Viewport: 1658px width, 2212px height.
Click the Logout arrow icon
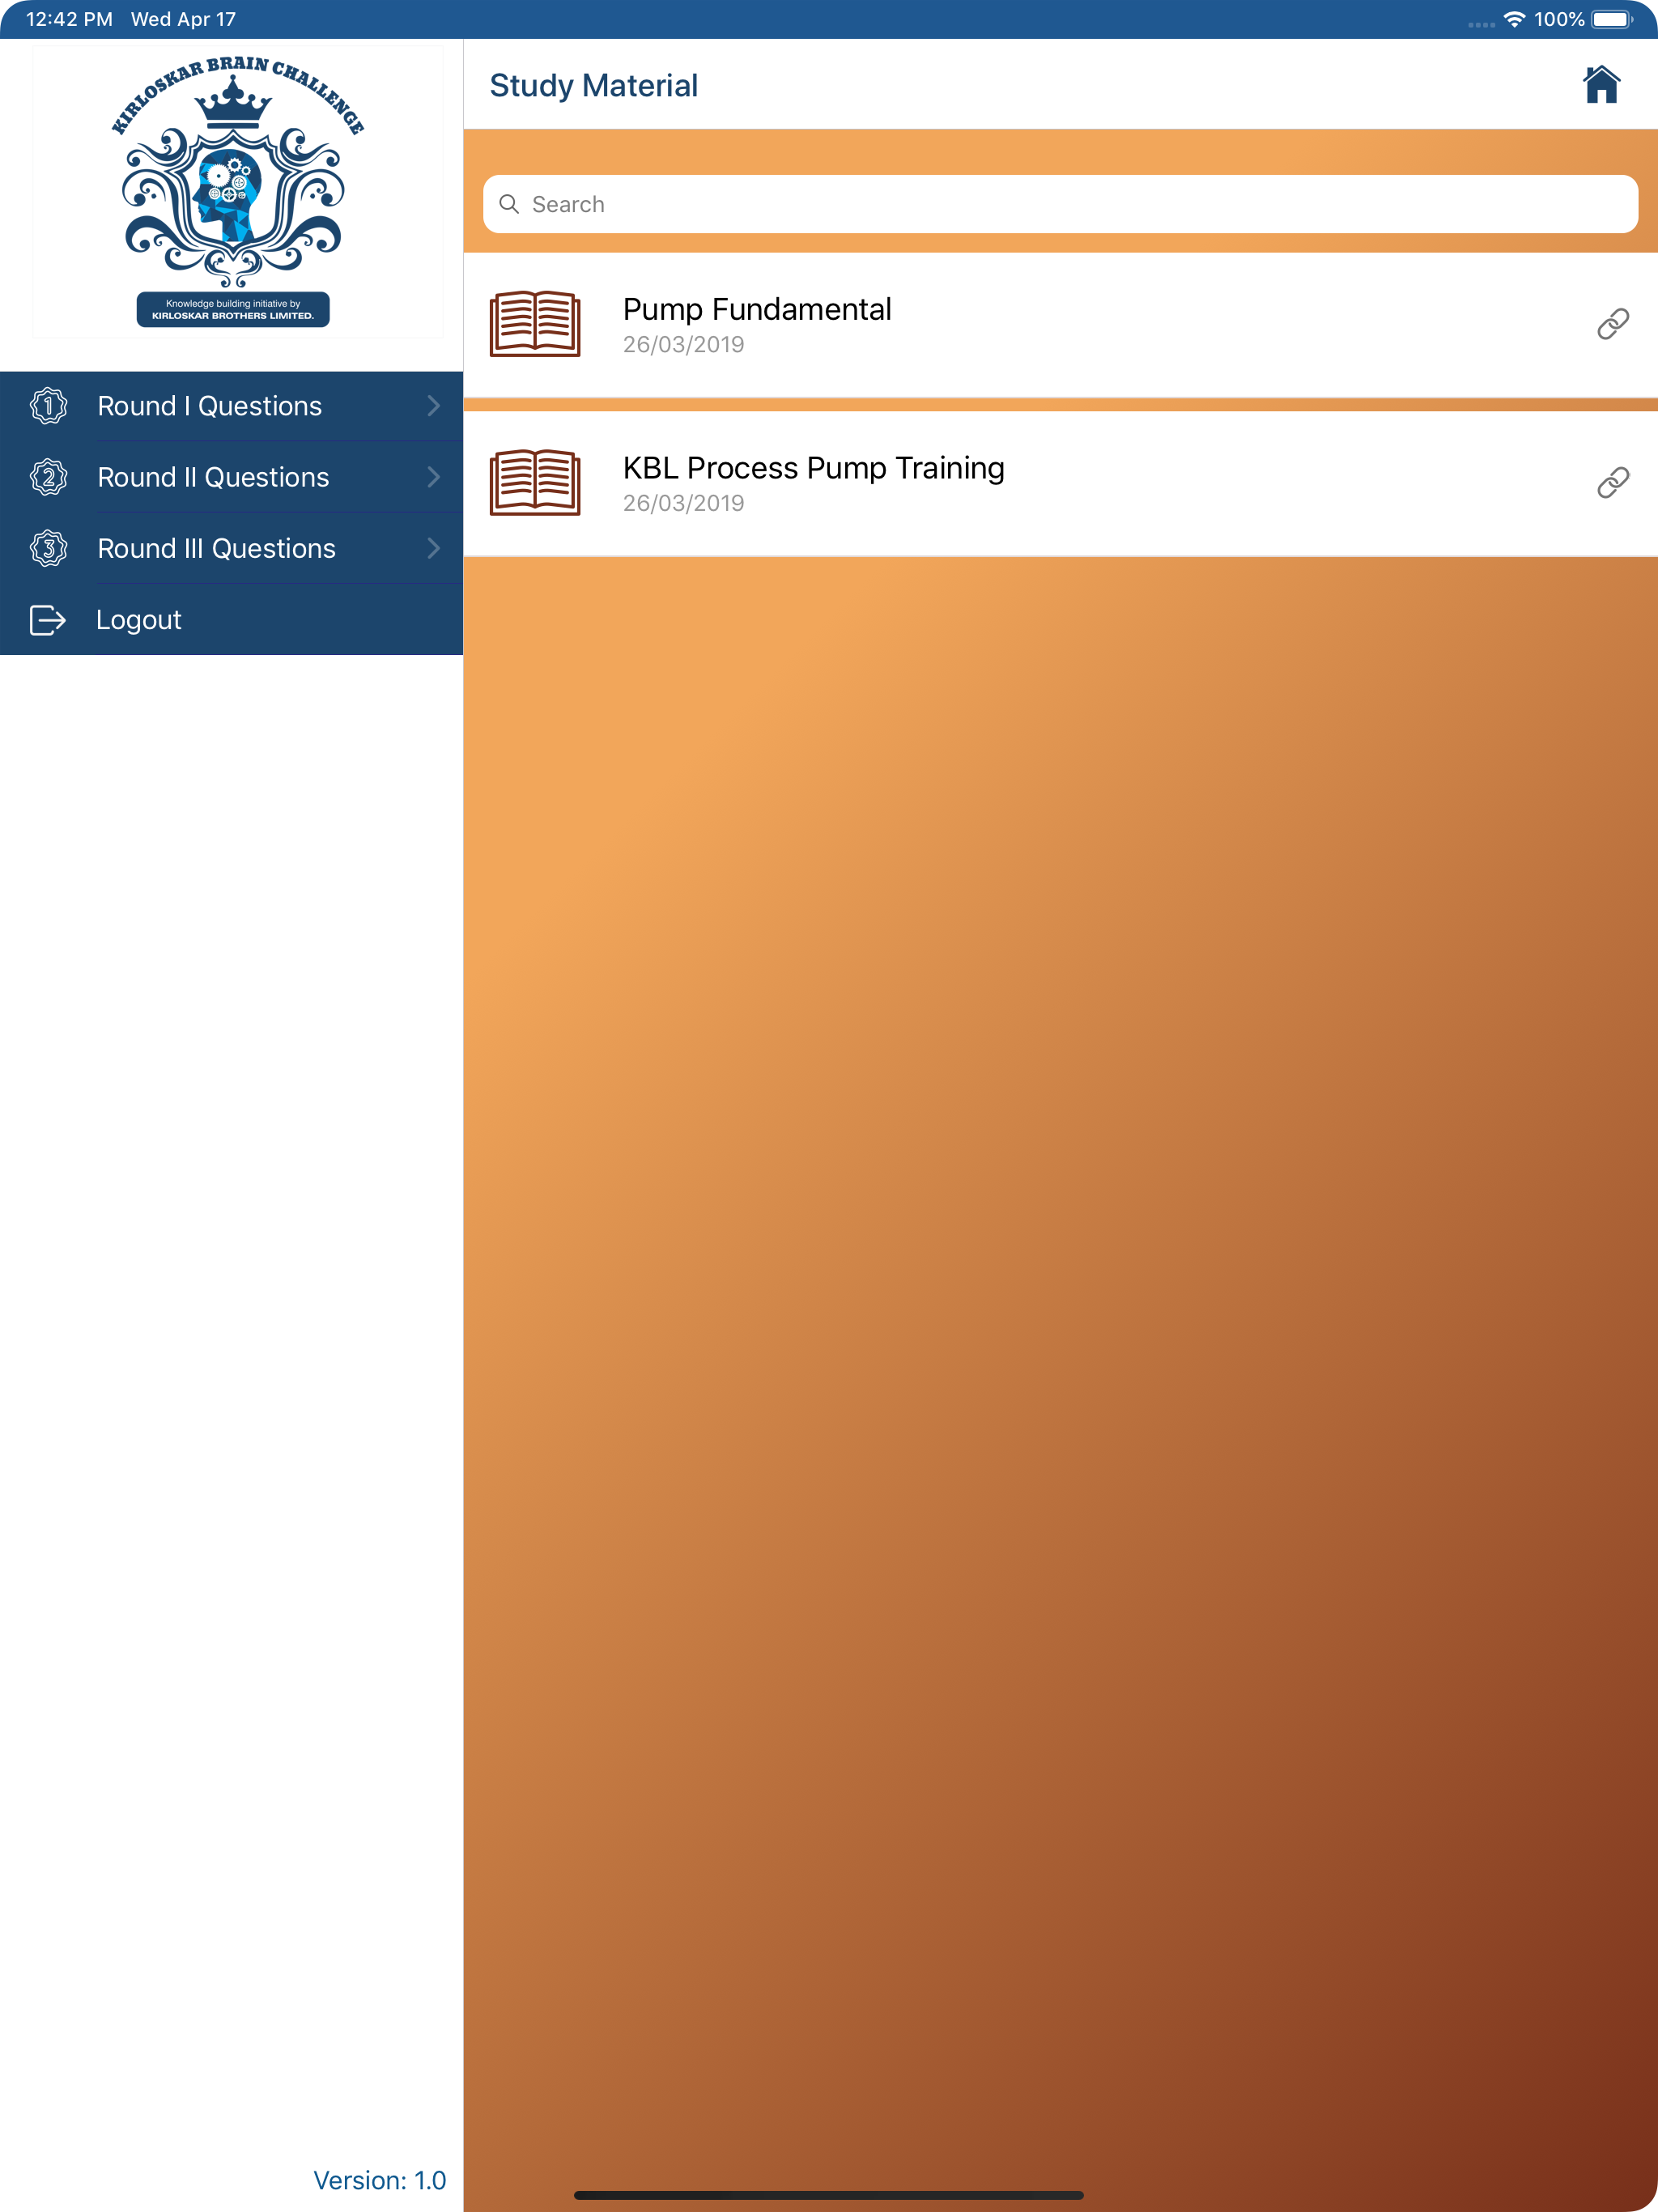47,620
